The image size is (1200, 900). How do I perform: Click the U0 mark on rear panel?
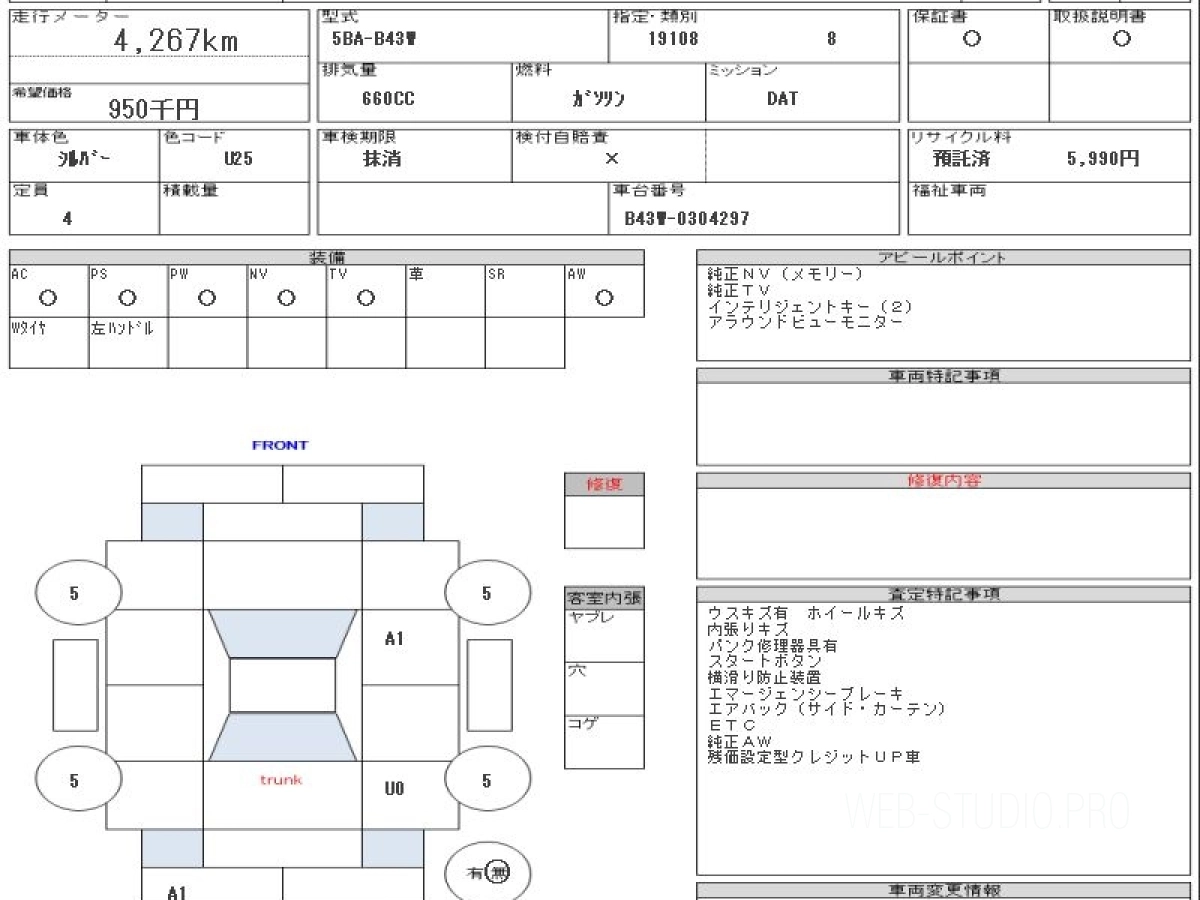point(394,789)
